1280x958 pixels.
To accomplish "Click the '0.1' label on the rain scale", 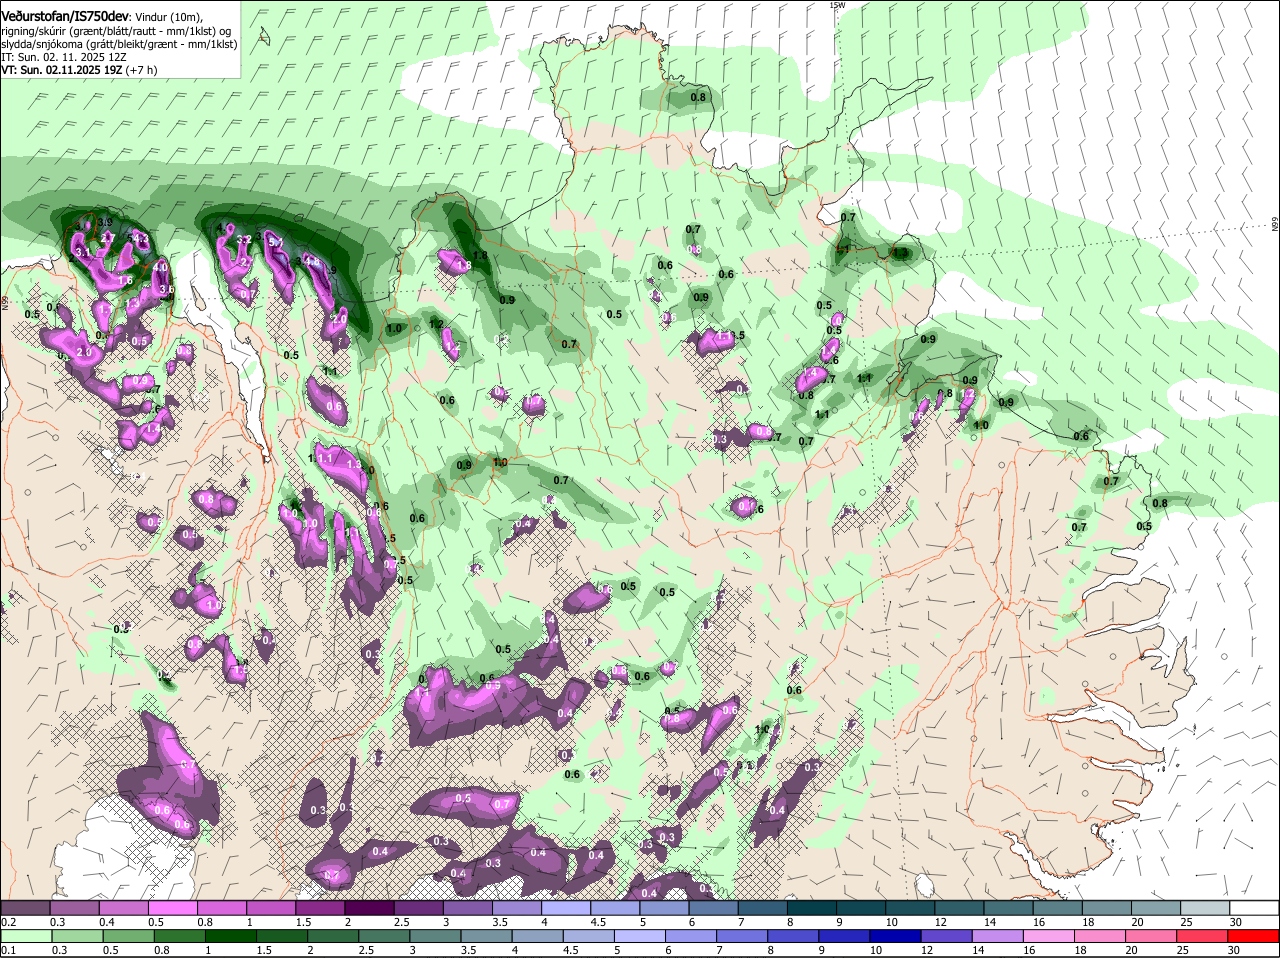I will point(8,950).
